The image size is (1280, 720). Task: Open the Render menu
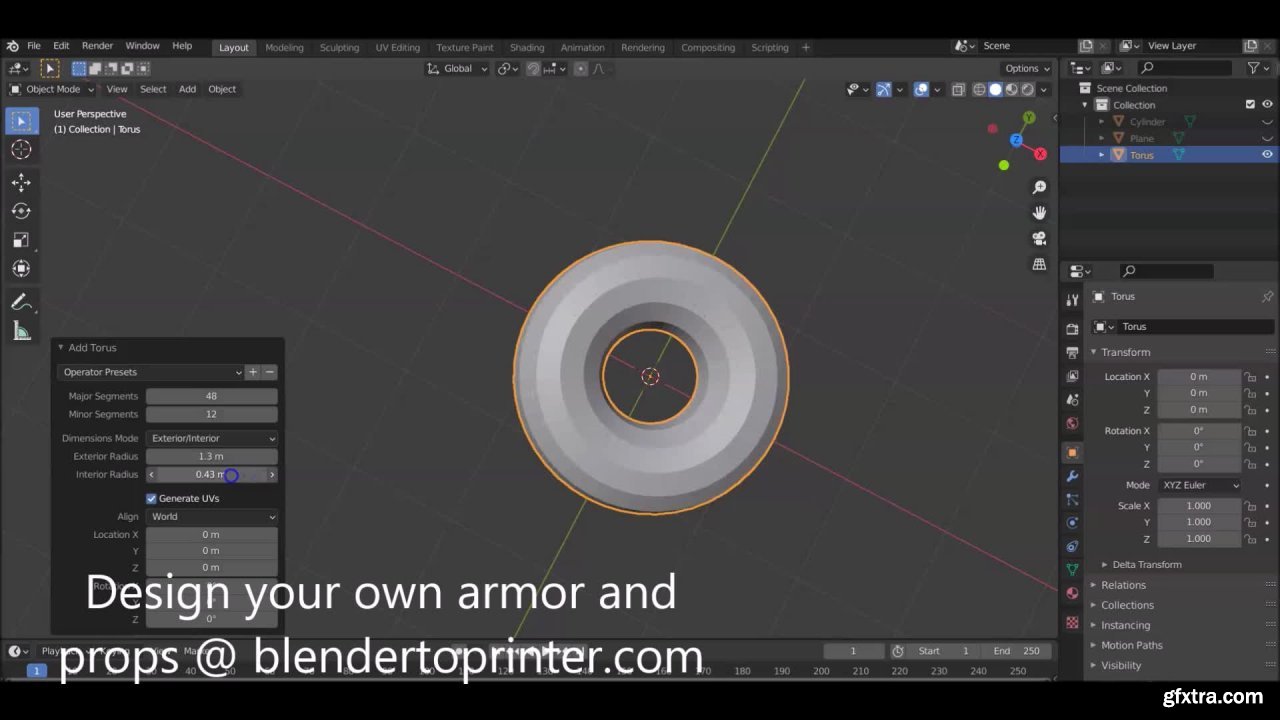pos(97,46)
